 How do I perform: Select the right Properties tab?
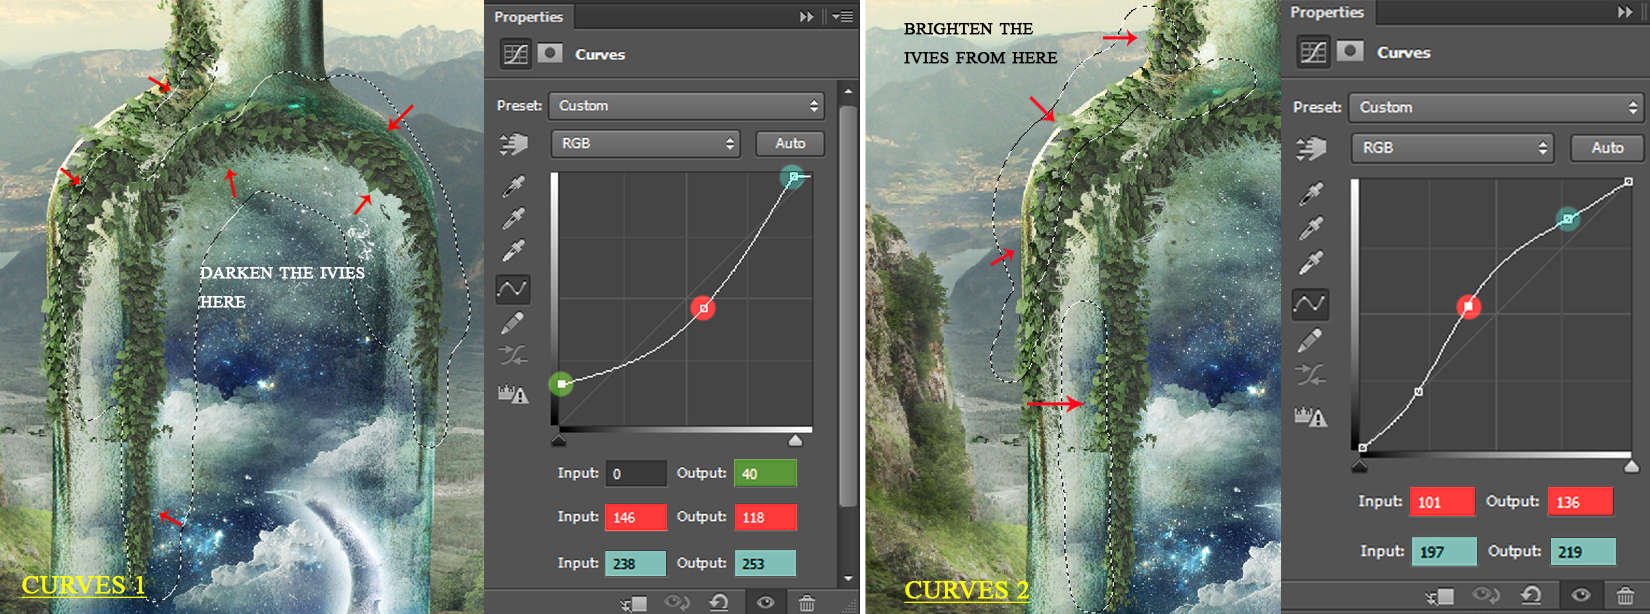1326,13
